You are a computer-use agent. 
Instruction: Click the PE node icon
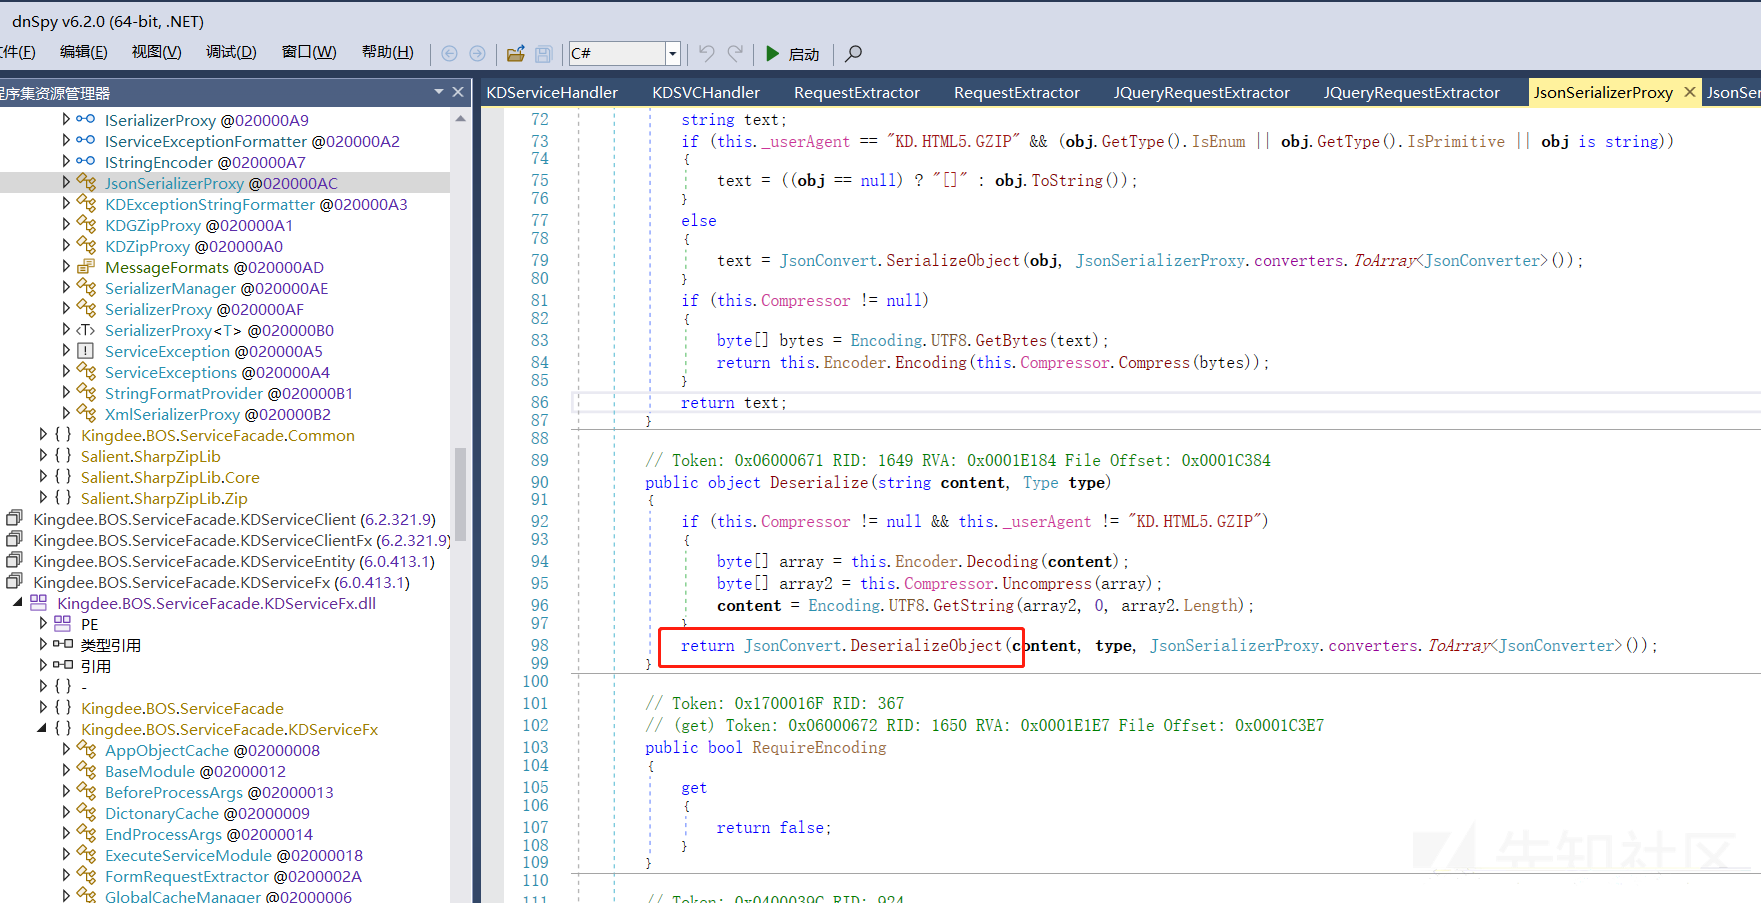[62, 623]
